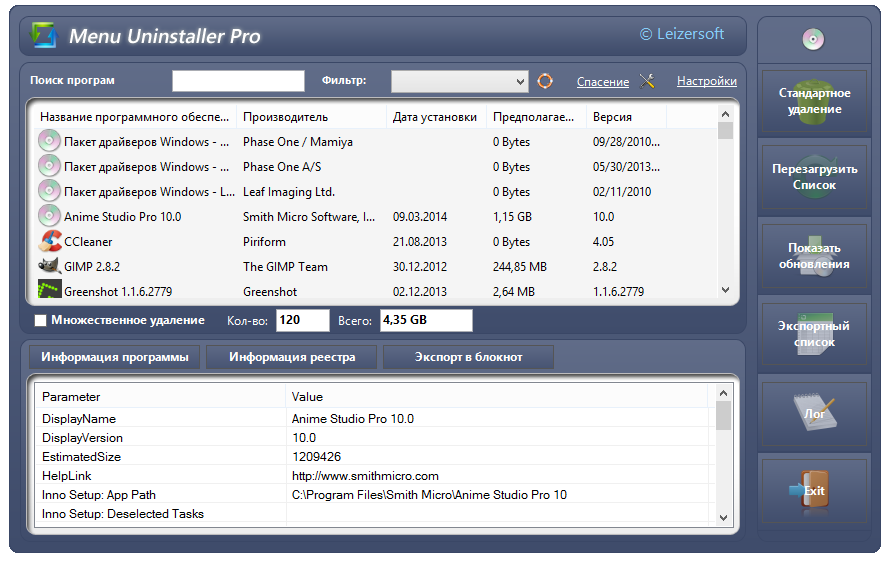The width and height of the screenshot is (885, 561).
Task: Click the DisplayName parameter row
Action: 373,419
